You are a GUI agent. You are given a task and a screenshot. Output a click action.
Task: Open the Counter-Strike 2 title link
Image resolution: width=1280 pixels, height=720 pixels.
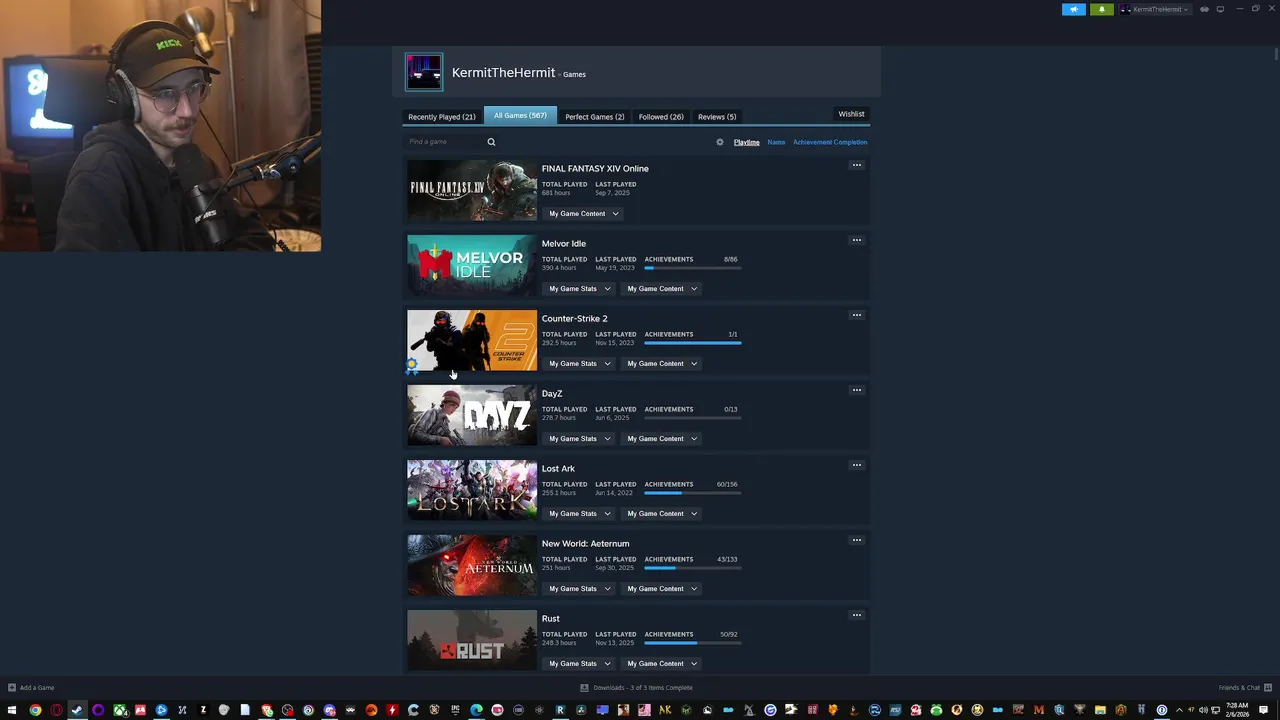coord(574,319)
